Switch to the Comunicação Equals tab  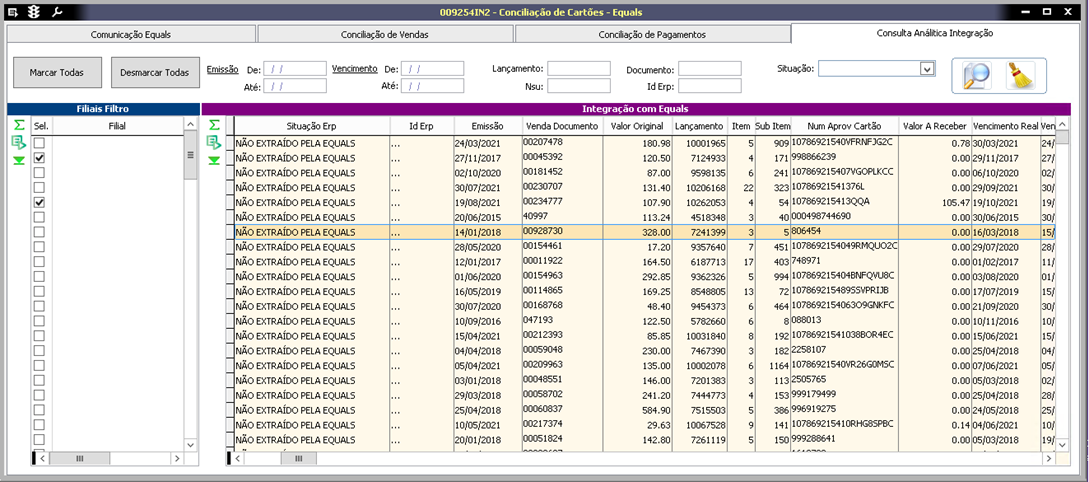[x=131, y=34]
